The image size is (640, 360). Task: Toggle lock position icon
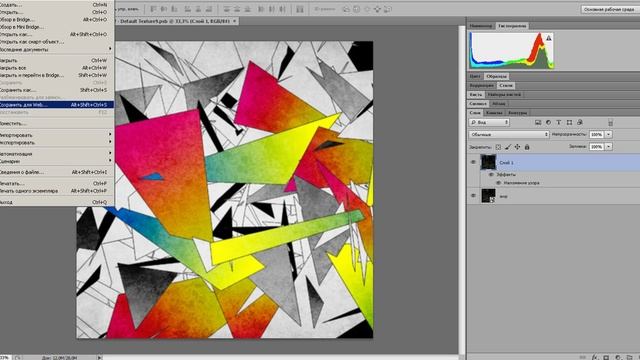tap(517, 147)
